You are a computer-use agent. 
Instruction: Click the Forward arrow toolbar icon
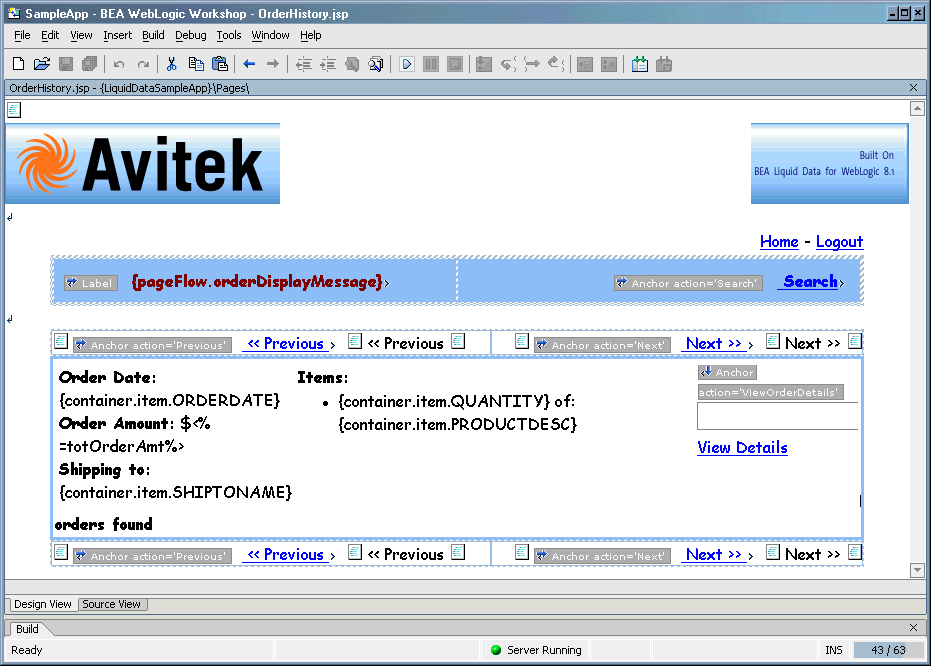click(x=273, y=64)
